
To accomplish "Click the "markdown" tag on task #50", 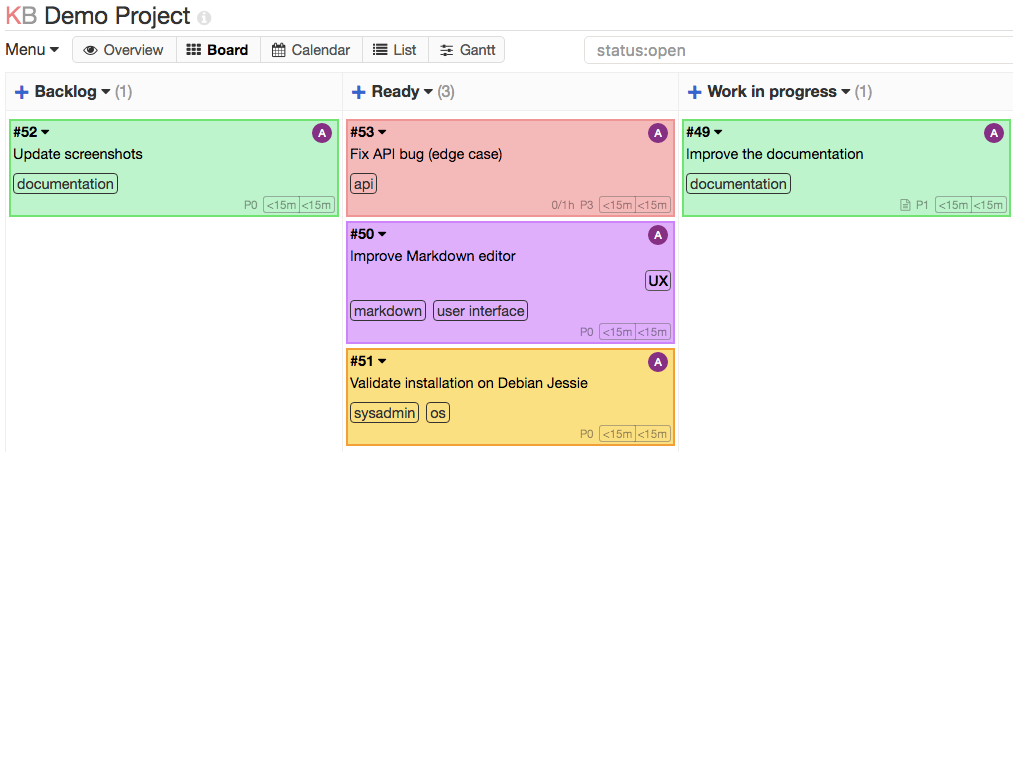I will click(388, 311).
